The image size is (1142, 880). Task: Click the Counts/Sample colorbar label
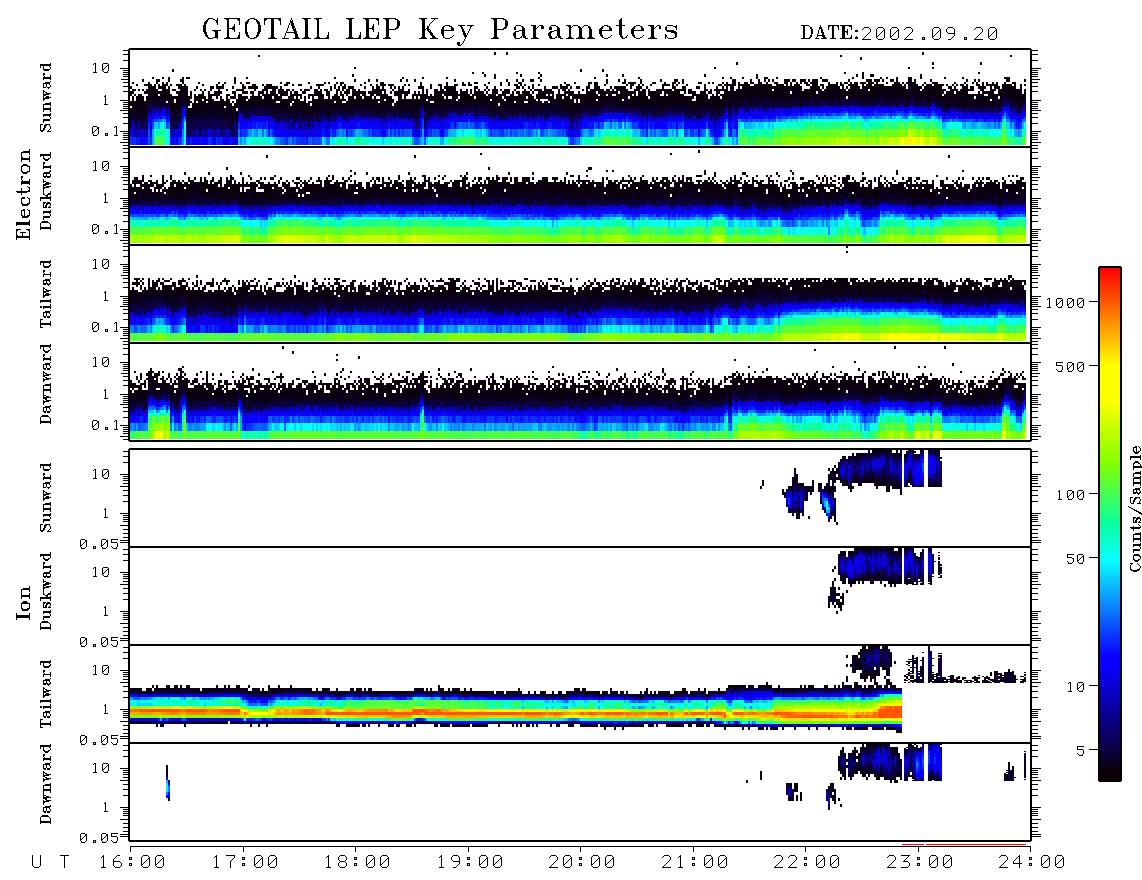(1134, 508)
